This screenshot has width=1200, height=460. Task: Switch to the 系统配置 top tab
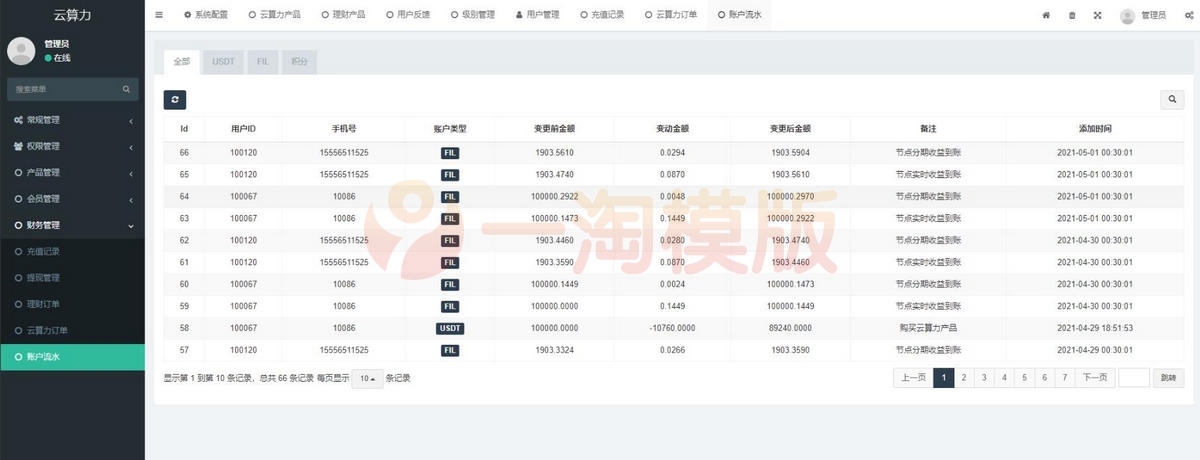click(206, 15)
